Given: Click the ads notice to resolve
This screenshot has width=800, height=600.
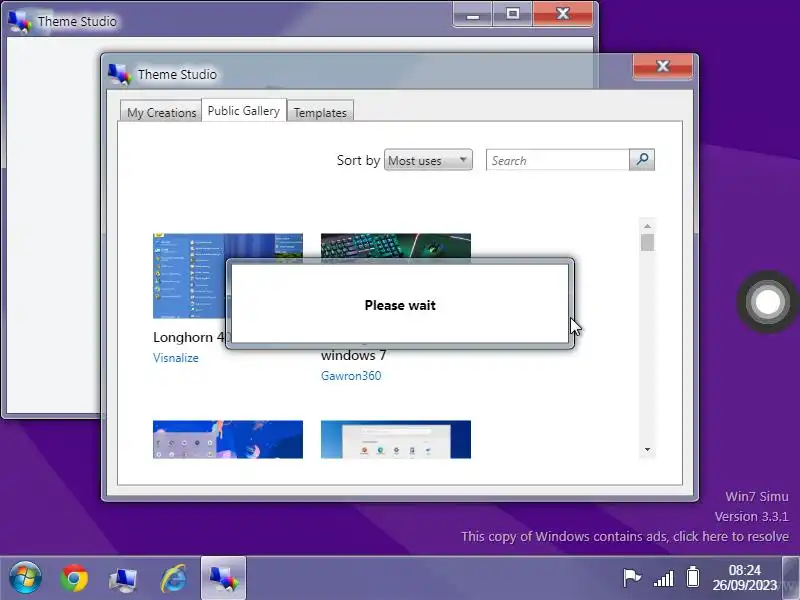Looking at the screenshot, I should [x=624, y=536].
